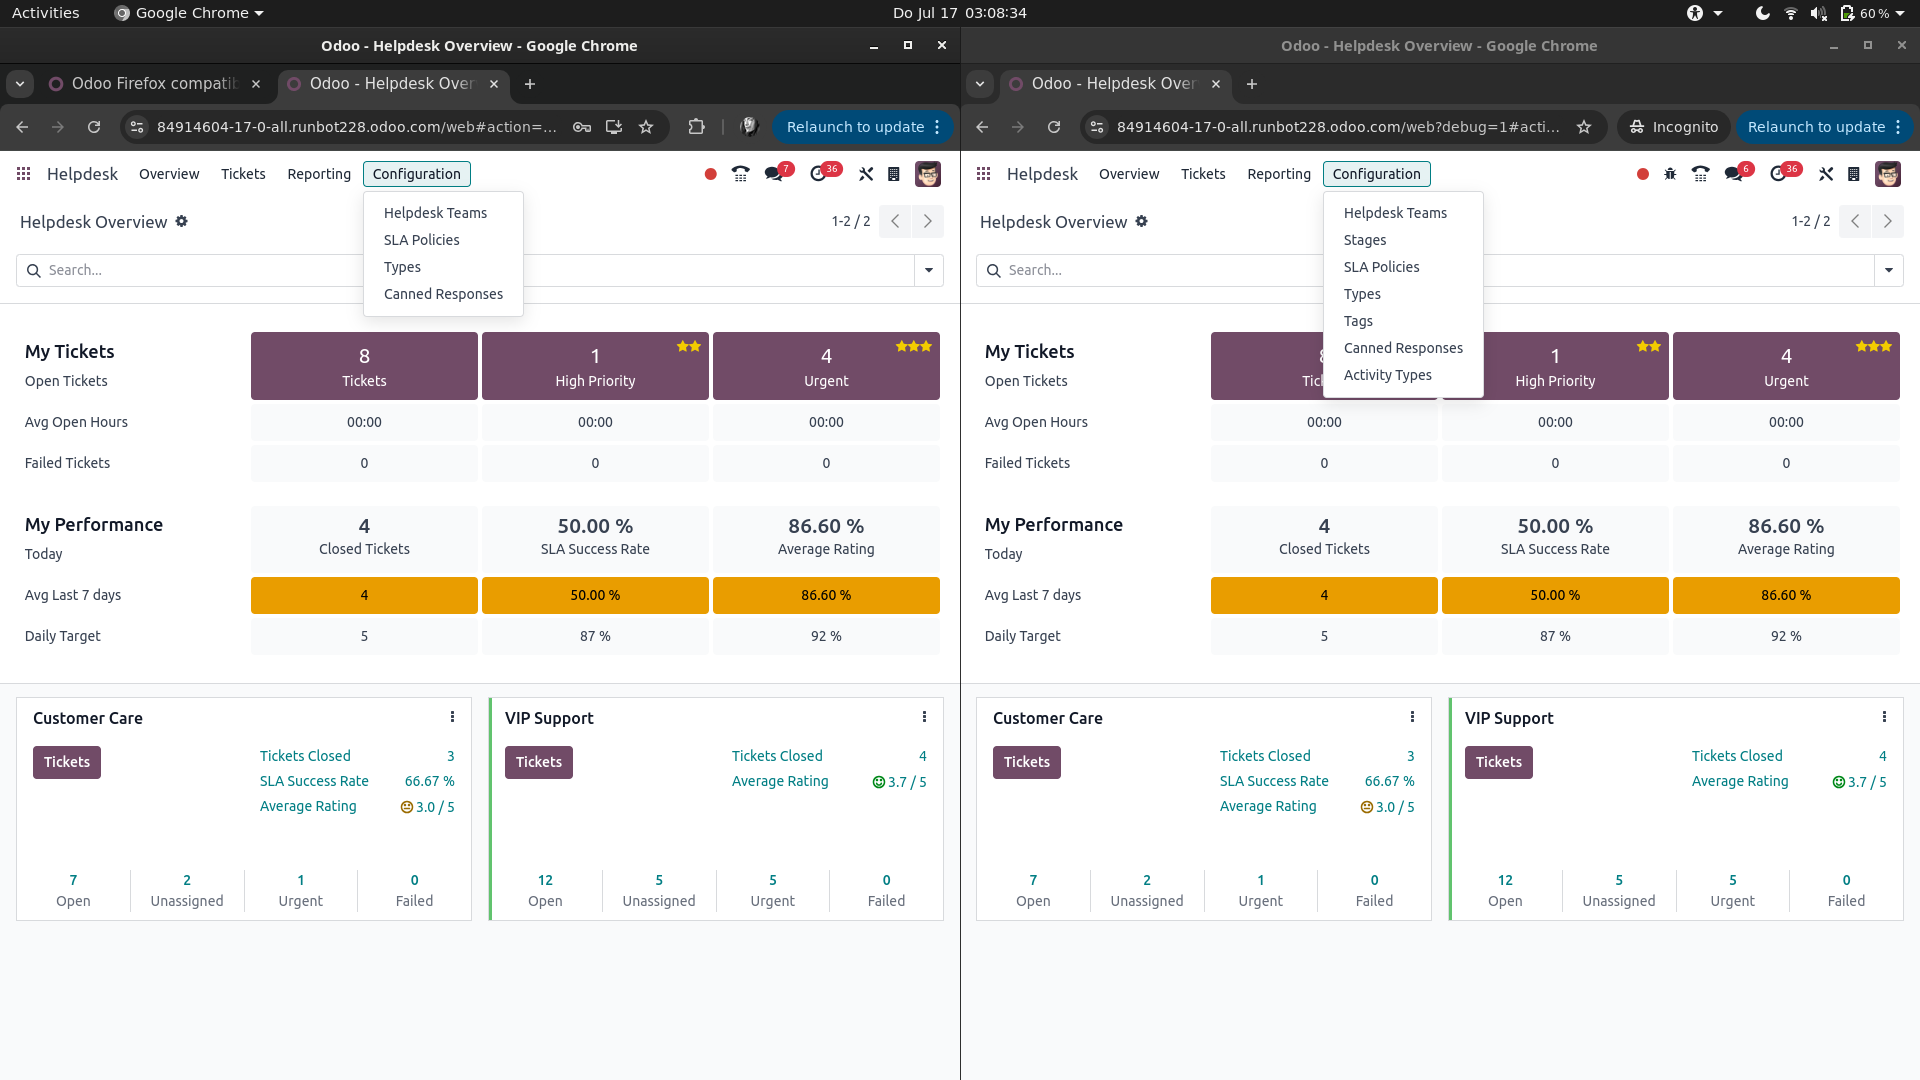Click the 4 Urgent tile in left window
This screenshot has width=1920, height=1080.
pyautogui.click(x=826, y=366)
